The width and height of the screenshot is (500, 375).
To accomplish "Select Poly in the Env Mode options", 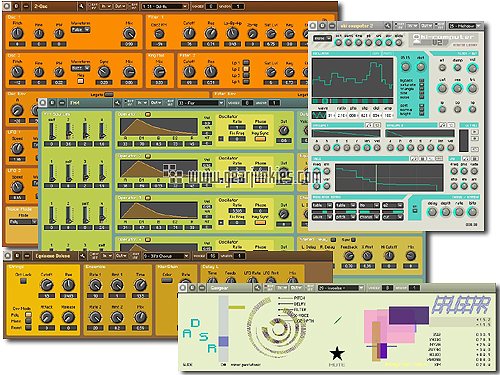I will [28, 315].
